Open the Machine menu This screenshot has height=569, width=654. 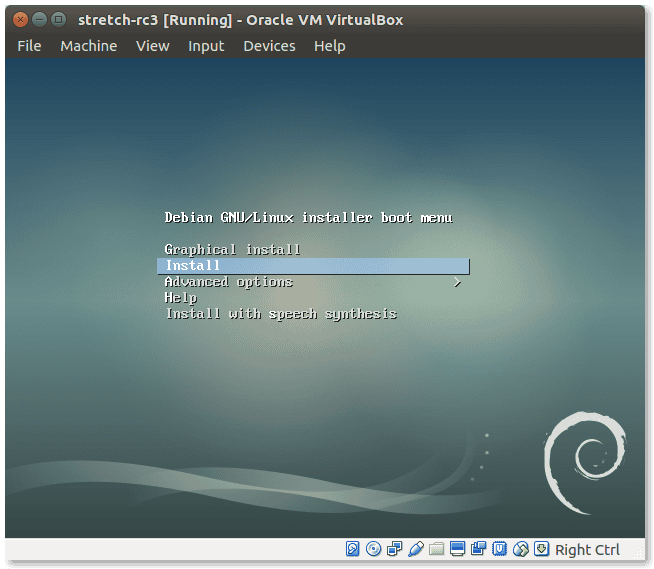88,46
